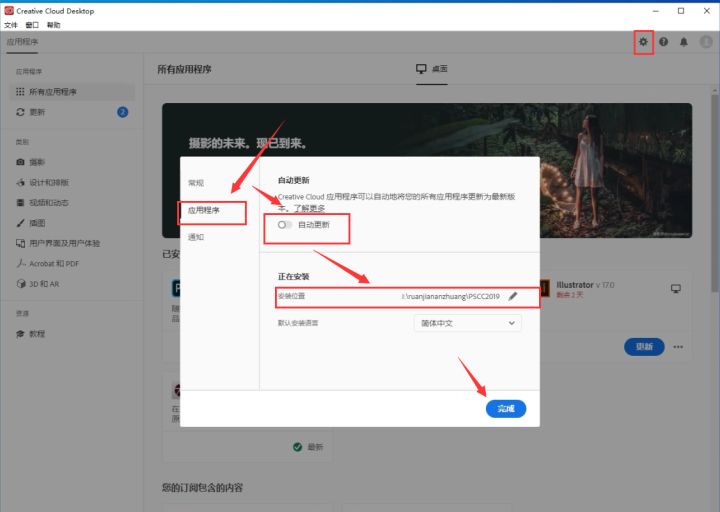Select 所有应用程序 in the sidebar

(72, 92)
